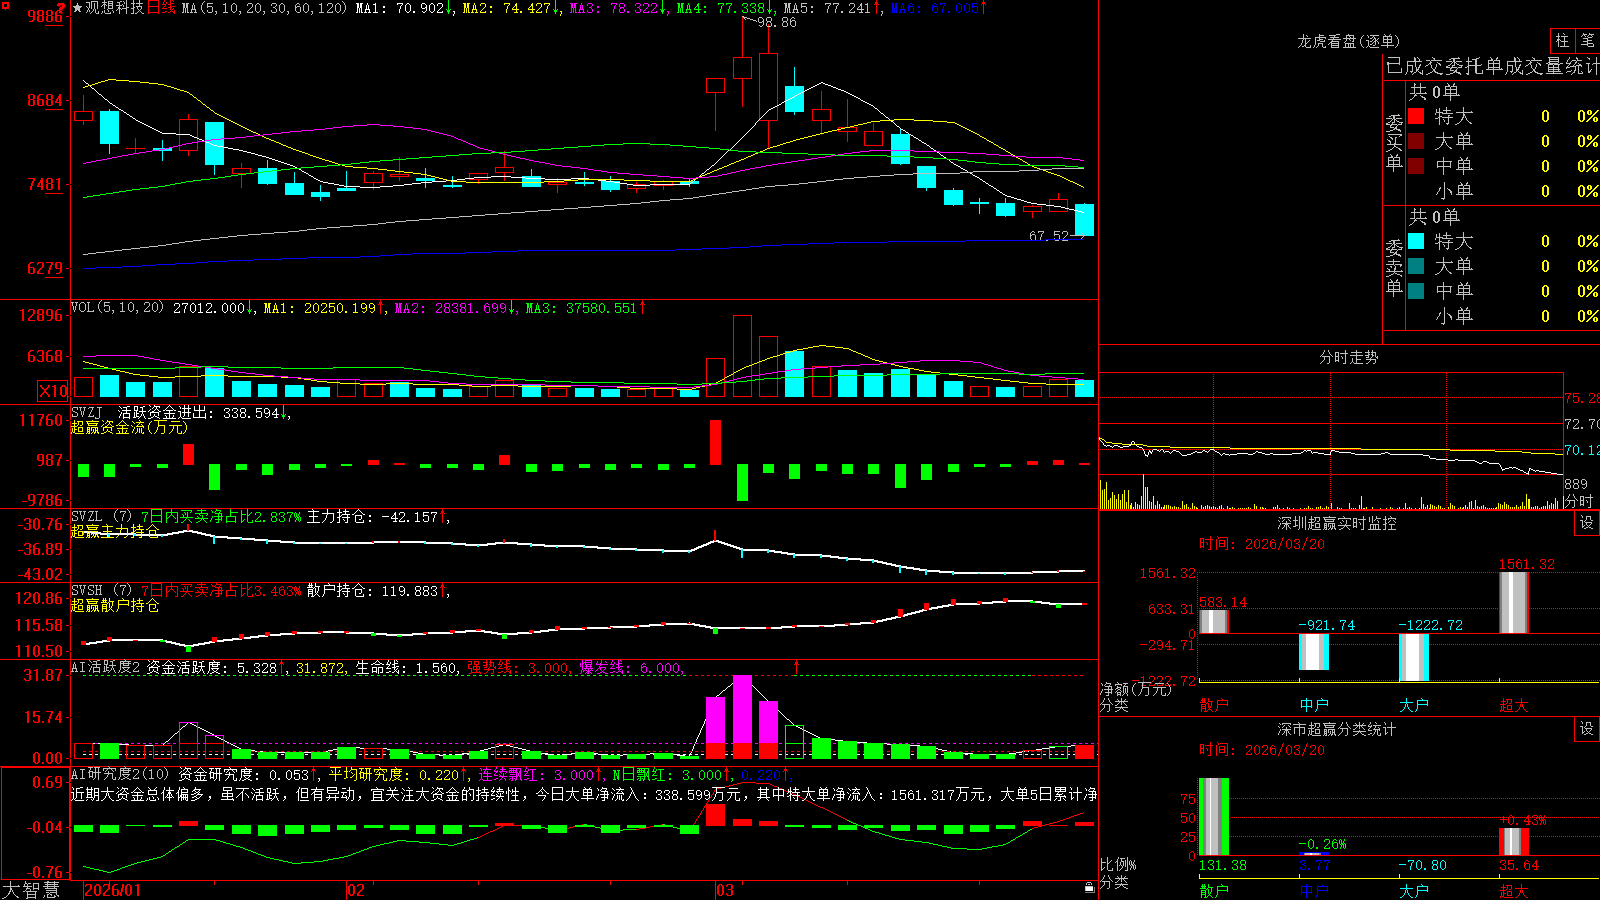Click the MA6: 67.005 value
The image size is (1600, 900).
coord(939,8)
